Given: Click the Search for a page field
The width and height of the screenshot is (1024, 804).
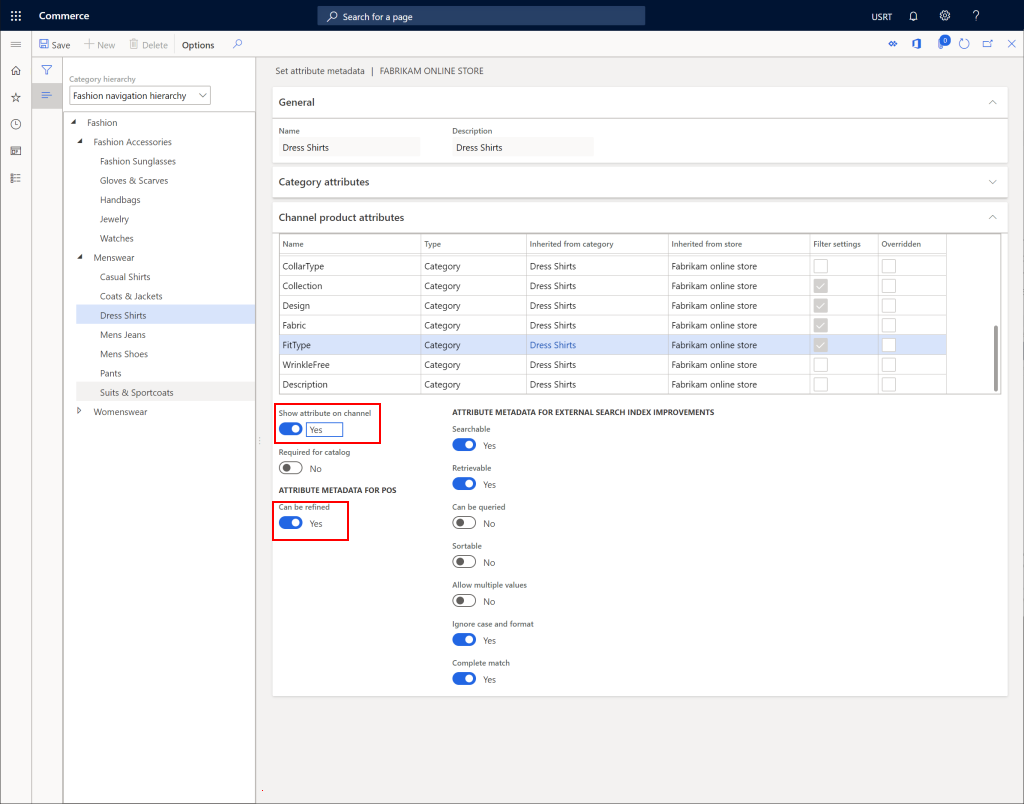Looking at the screenshot, I should (x=481, y=16).
